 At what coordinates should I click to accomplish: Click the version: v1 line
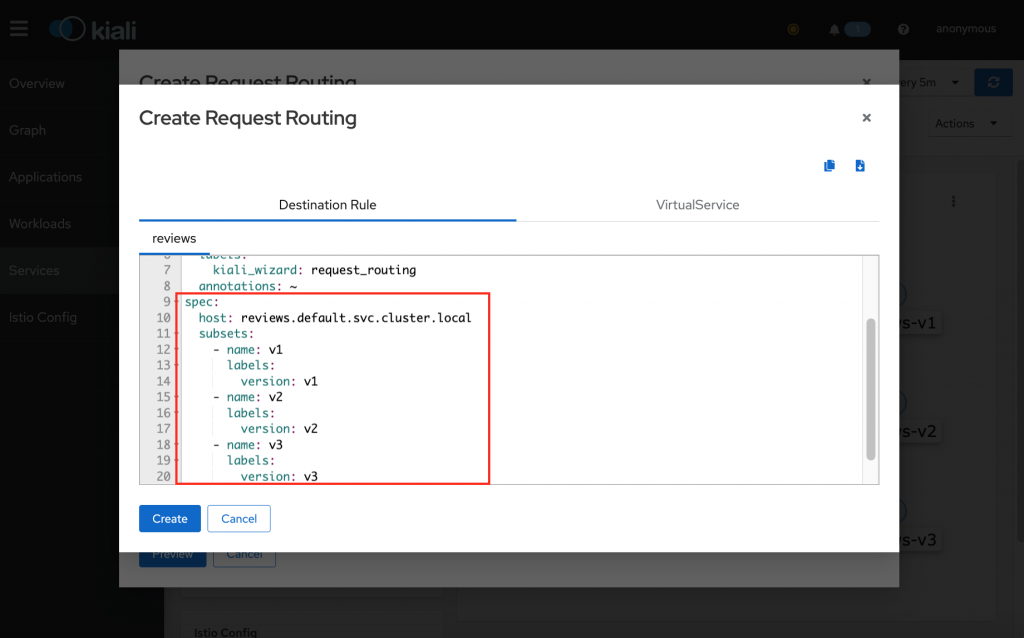pos(279,381)
